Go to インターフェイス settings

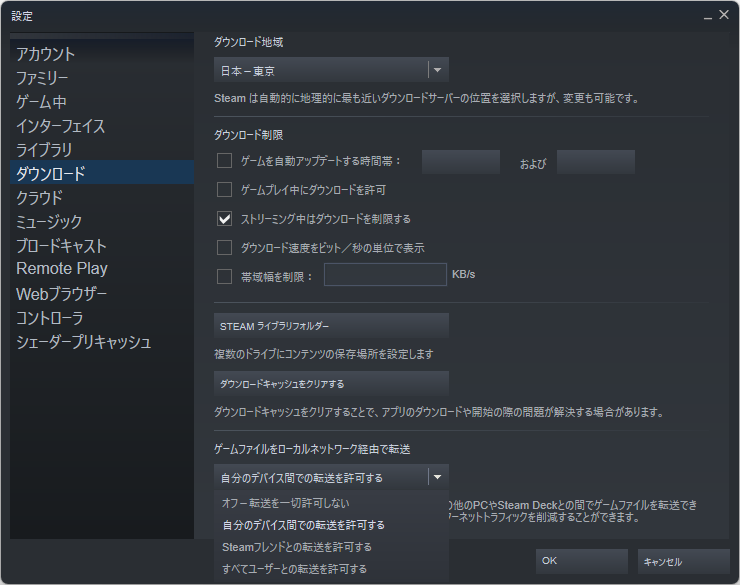tap(101, 126)
